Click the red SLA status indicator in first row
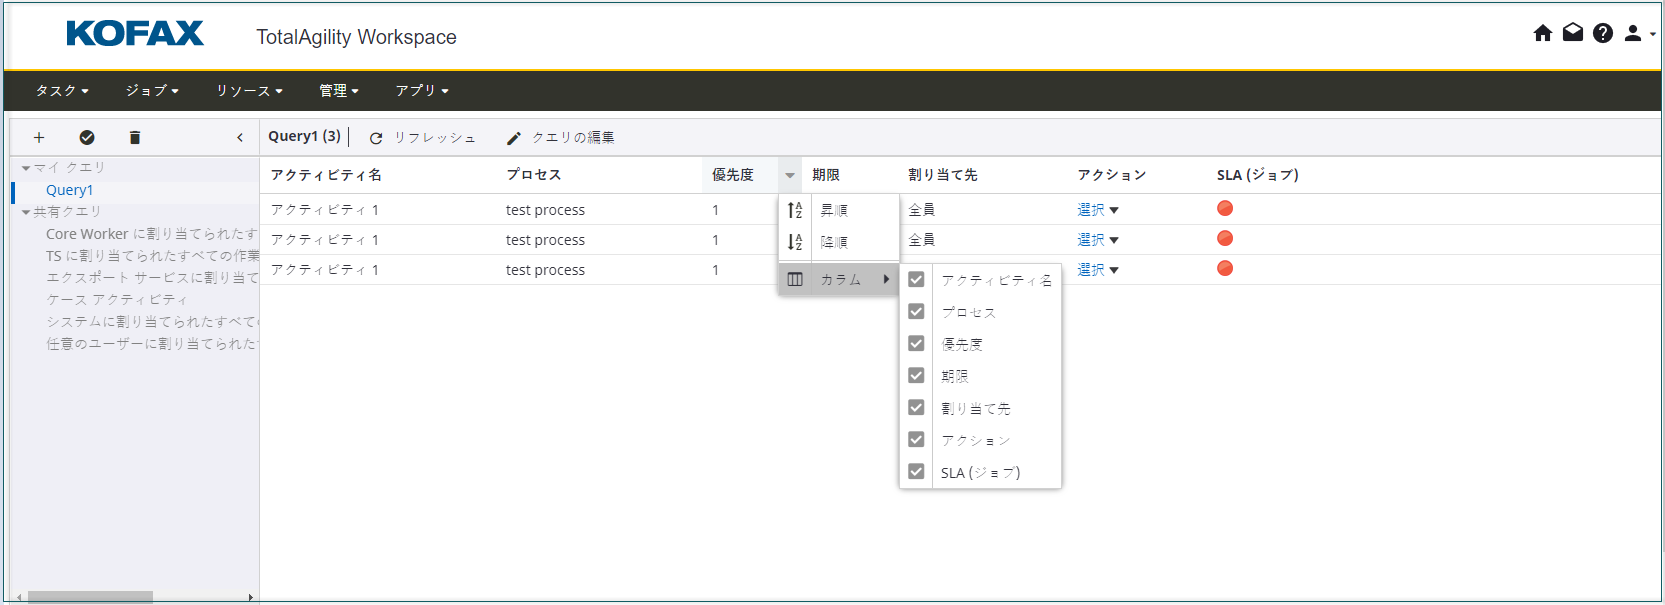 click(1225, 209)
